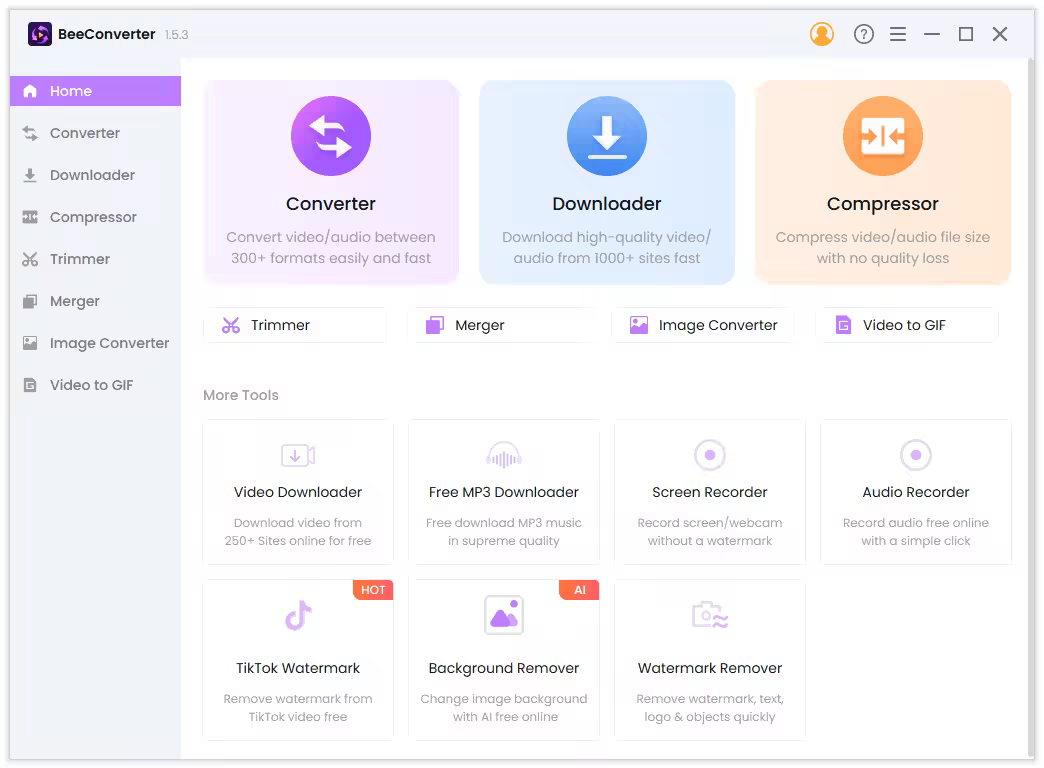The width and height of the screenshot is (1044, 768).
Task: Click the Background Remover picture icon
Action: 504,615
